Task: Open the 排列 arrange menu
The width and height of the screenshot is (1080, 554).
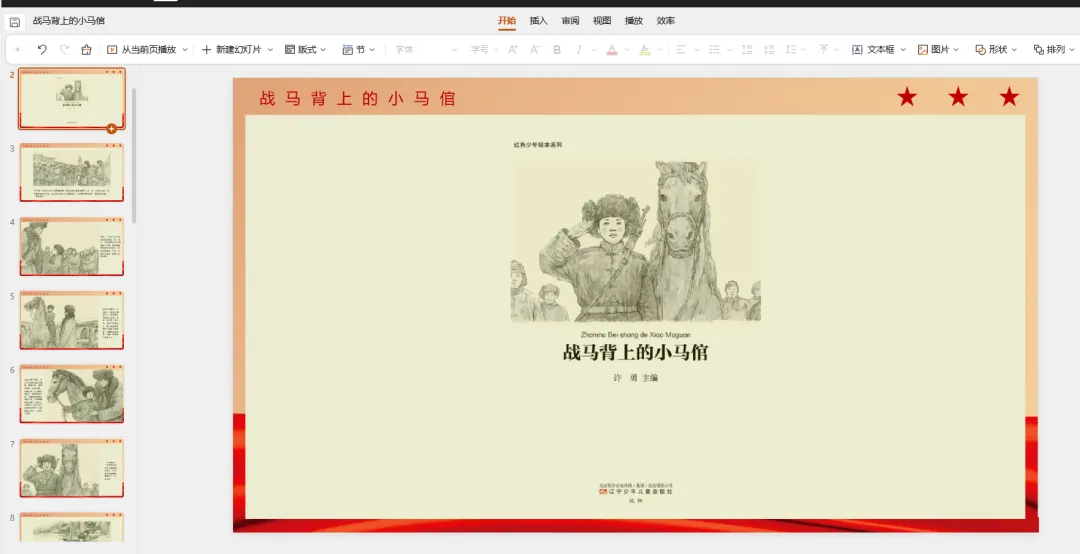Action: pyautogui.click(x=1054, y=50)
